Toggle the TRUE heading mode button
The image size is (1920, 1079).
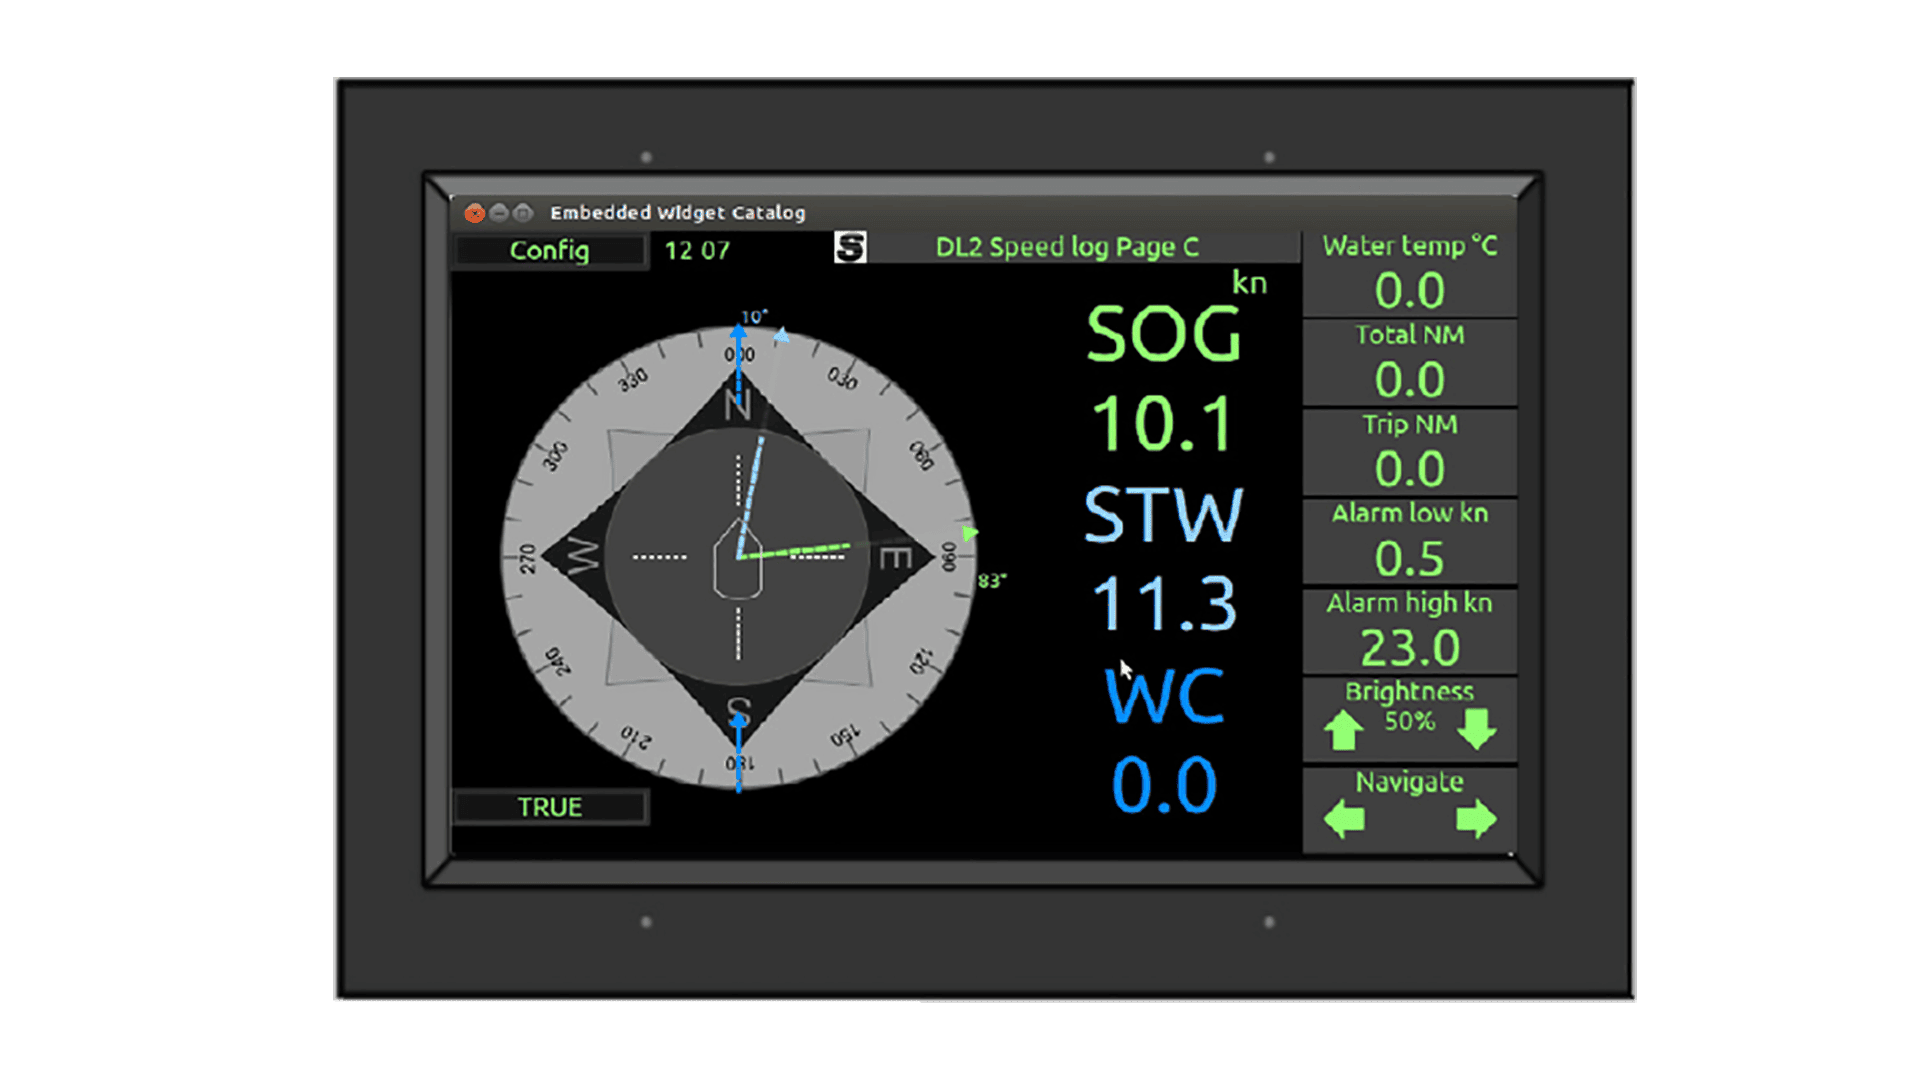coord(550,807)
